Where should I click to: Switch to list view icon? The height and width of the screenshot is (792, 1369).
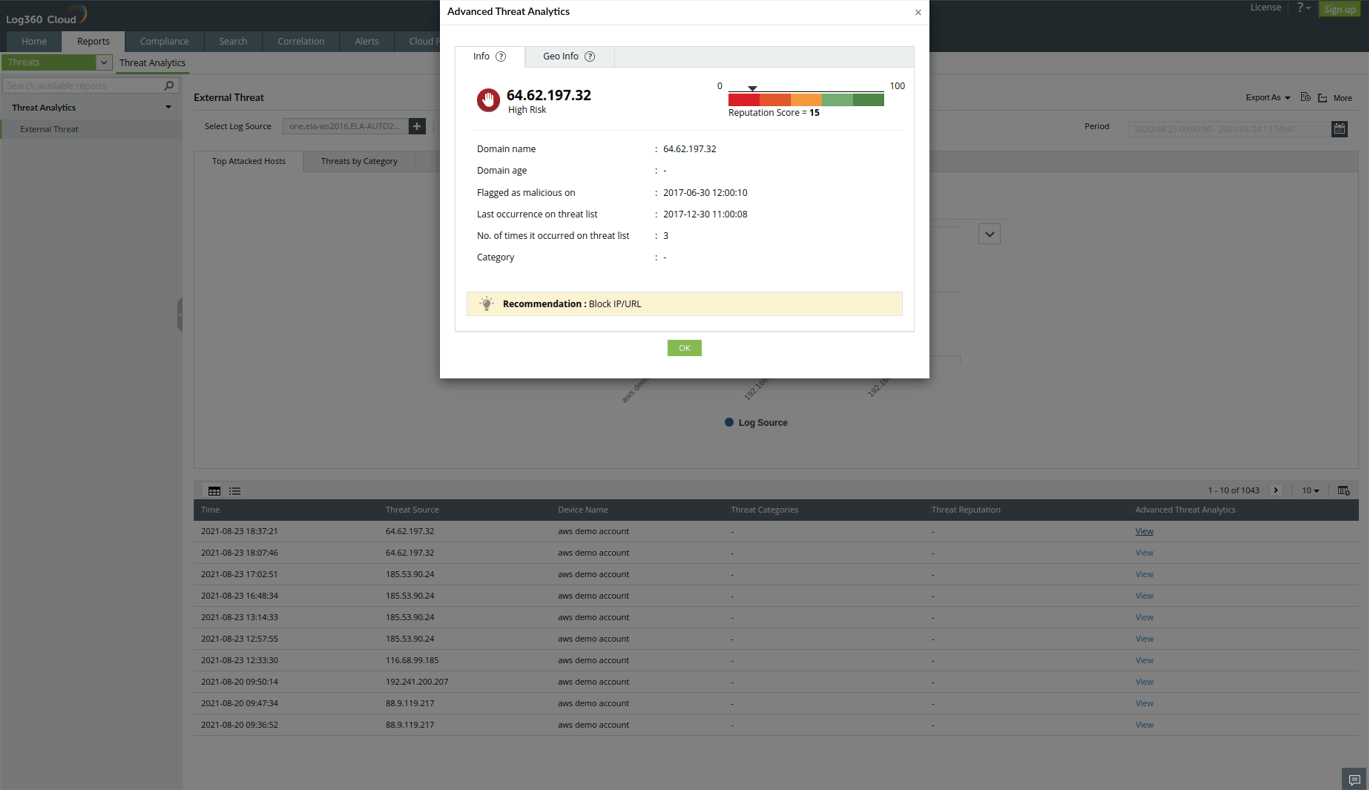point(235,491)
